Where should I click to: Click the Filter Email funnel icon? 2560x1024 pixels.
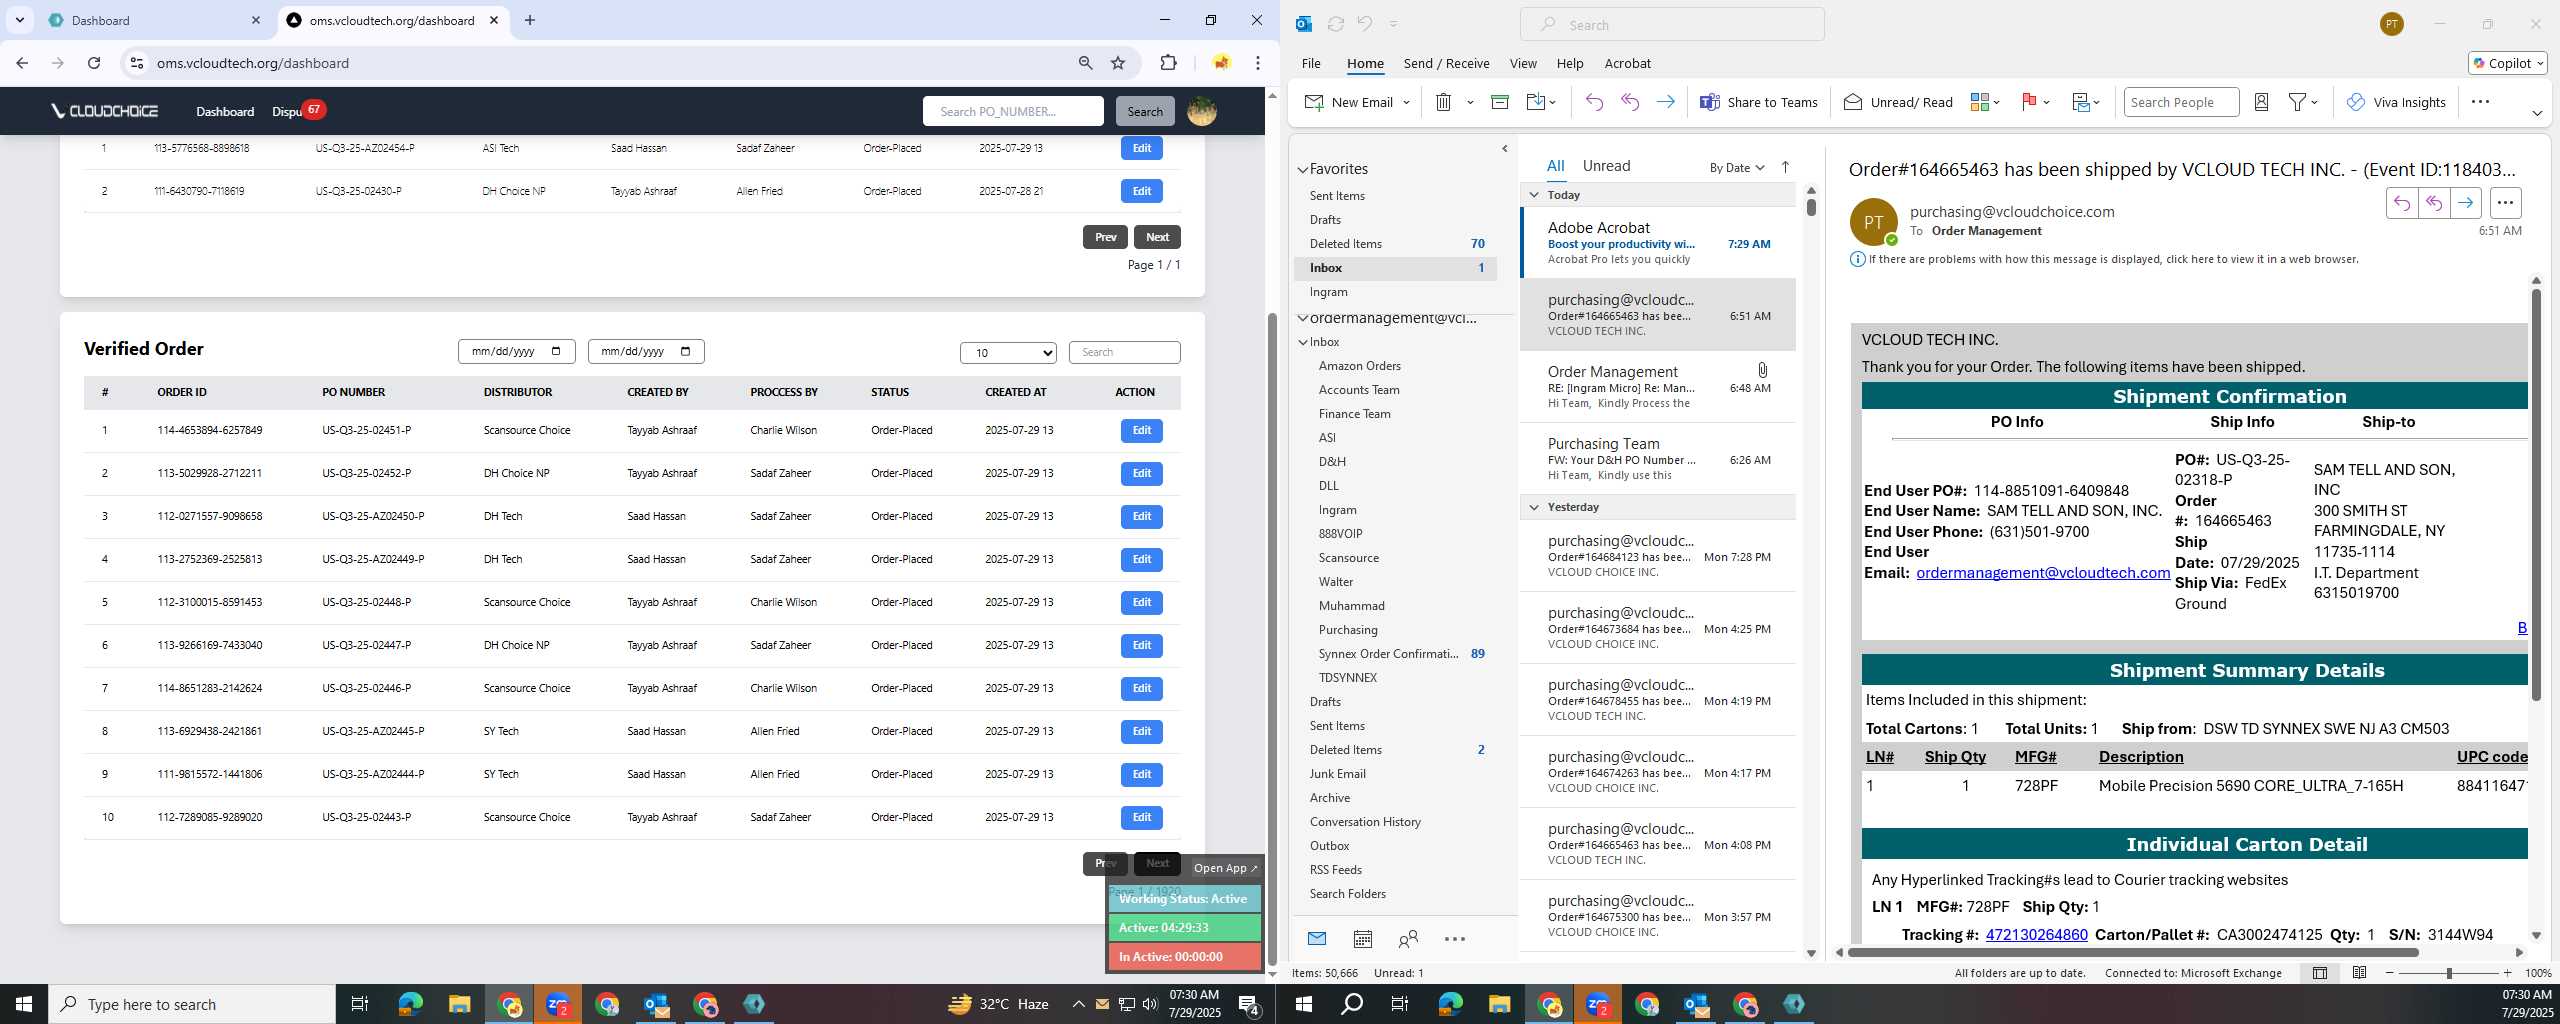click(2297, 102)
